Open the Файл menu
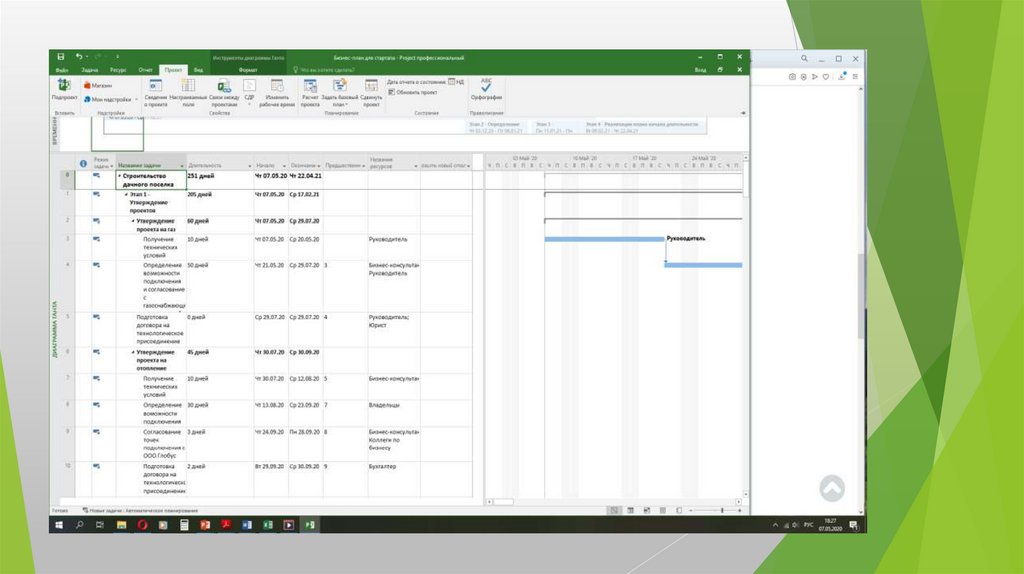Image resolution: width=1024 pixels, height=574 pixels. [x=62, y=70]
